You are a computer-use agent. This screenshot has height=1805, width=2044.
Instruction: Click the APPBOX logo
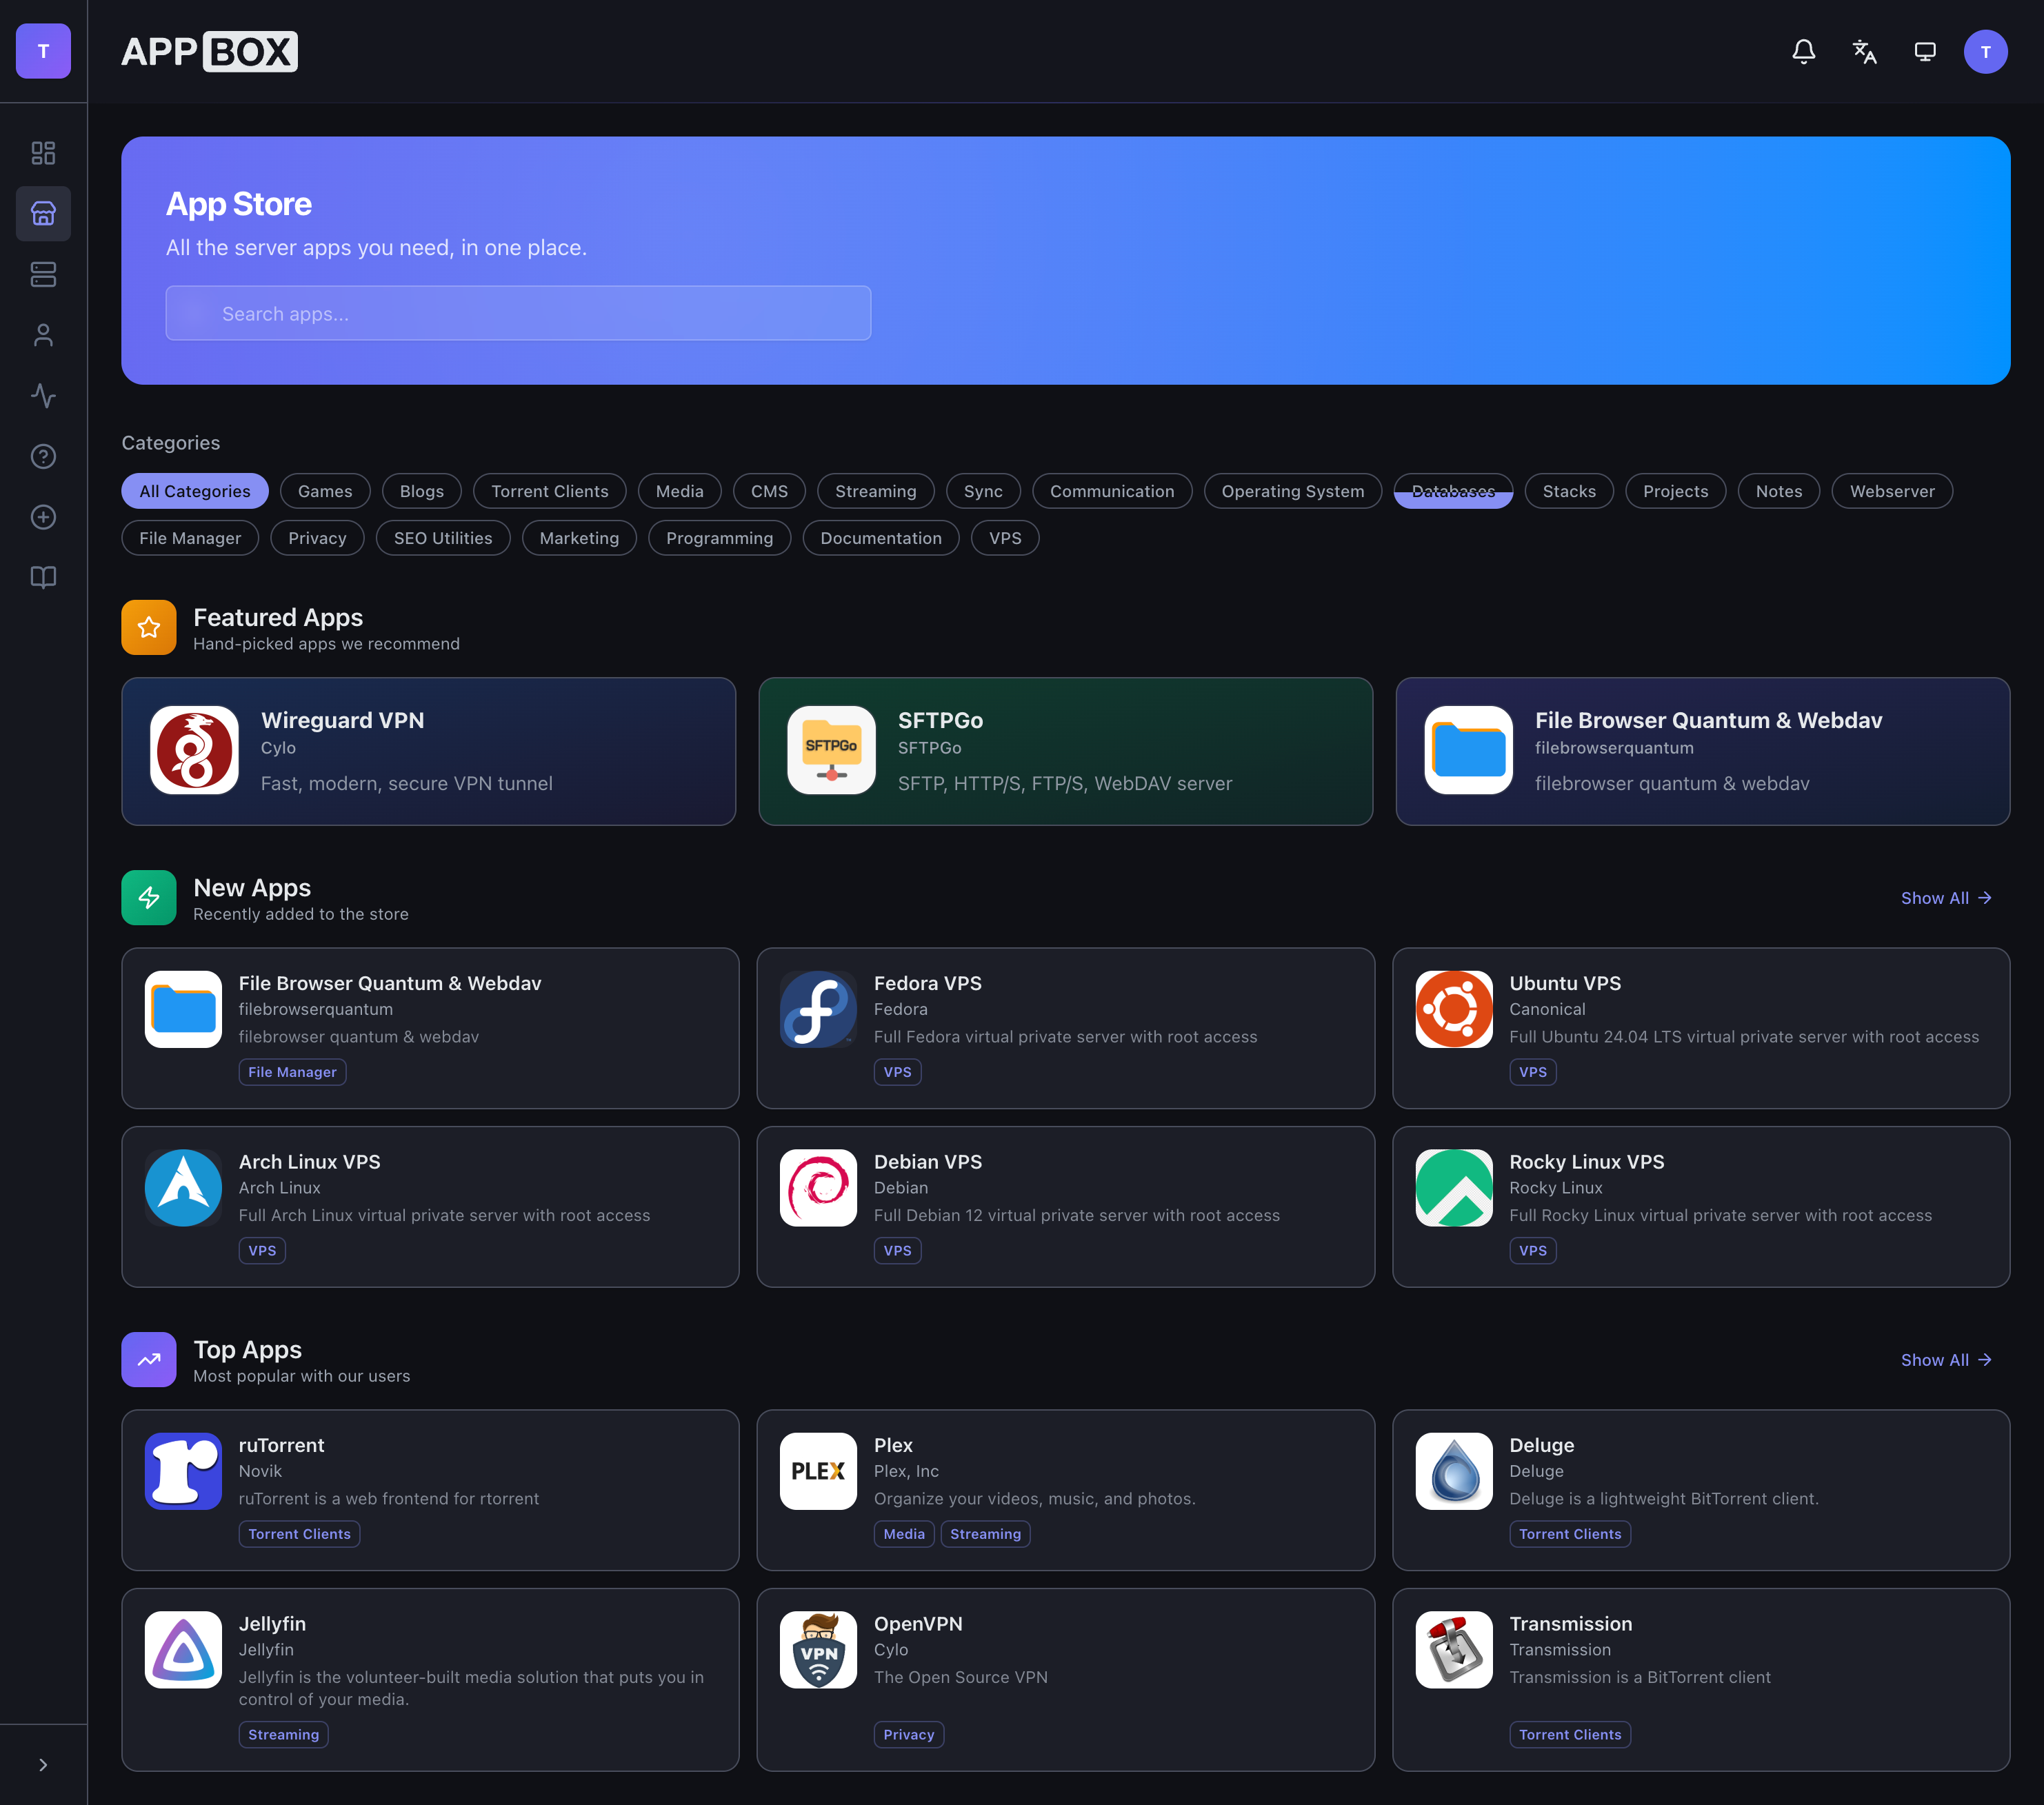[x=209, y=51]
